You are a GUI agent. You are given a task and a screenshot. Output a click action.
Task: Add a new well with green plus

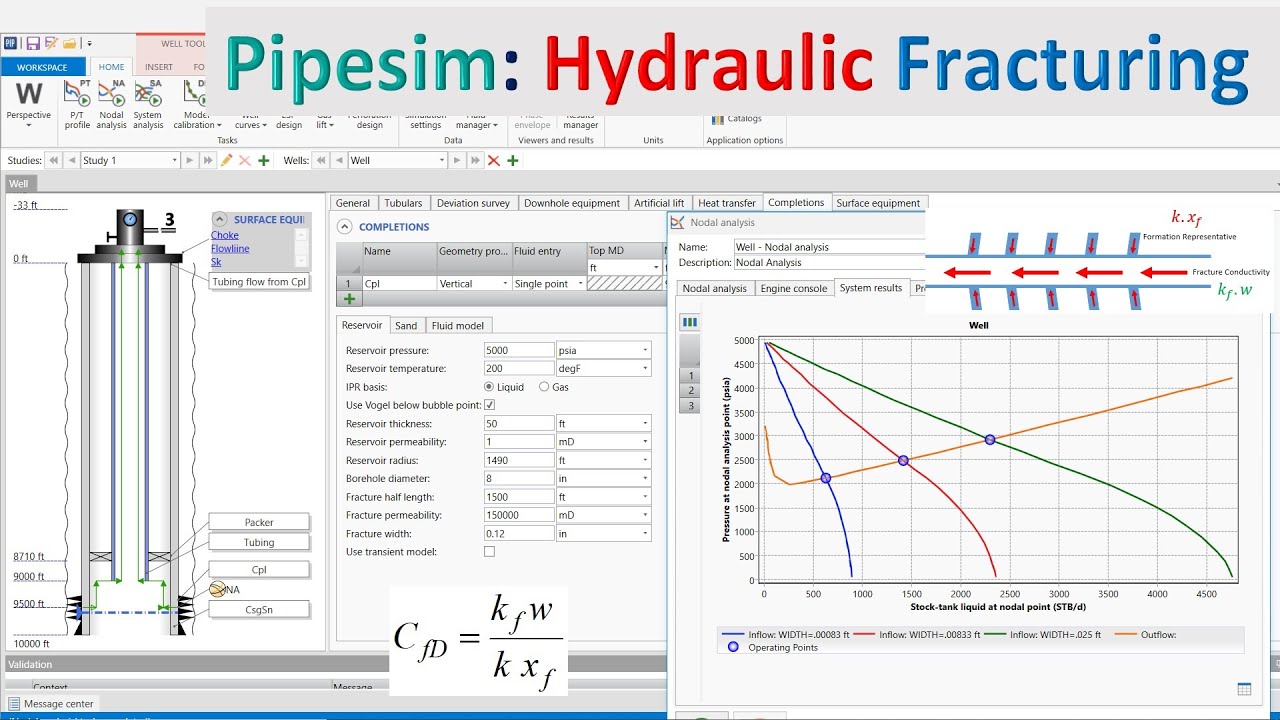pos(513,160)
